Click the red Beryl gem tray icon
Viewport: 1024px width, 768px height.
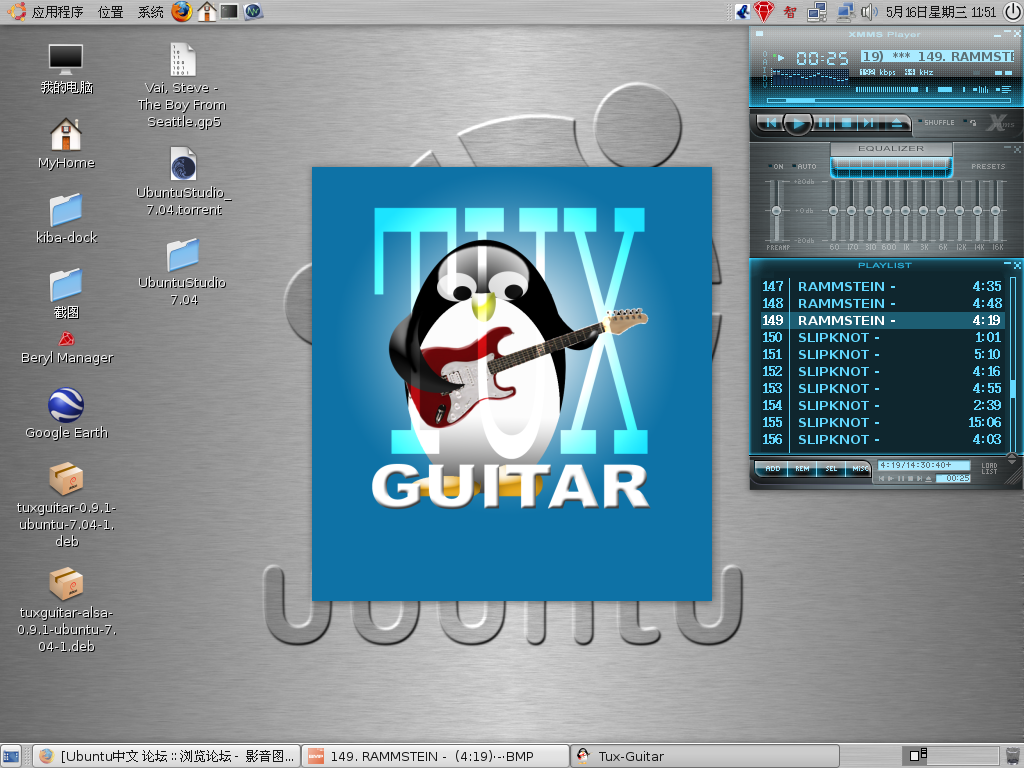tap(764, 11)
